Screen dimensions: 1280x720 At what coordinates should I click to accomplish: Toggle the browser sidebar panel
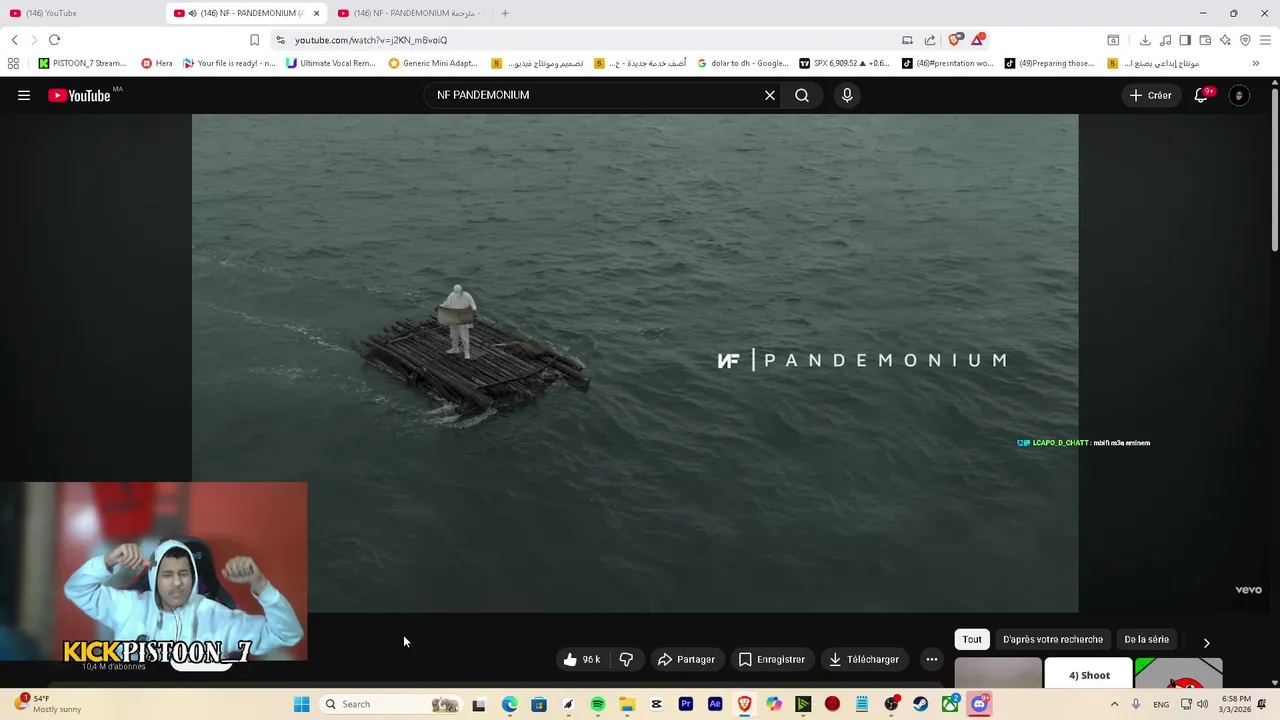coord(1185,40)
